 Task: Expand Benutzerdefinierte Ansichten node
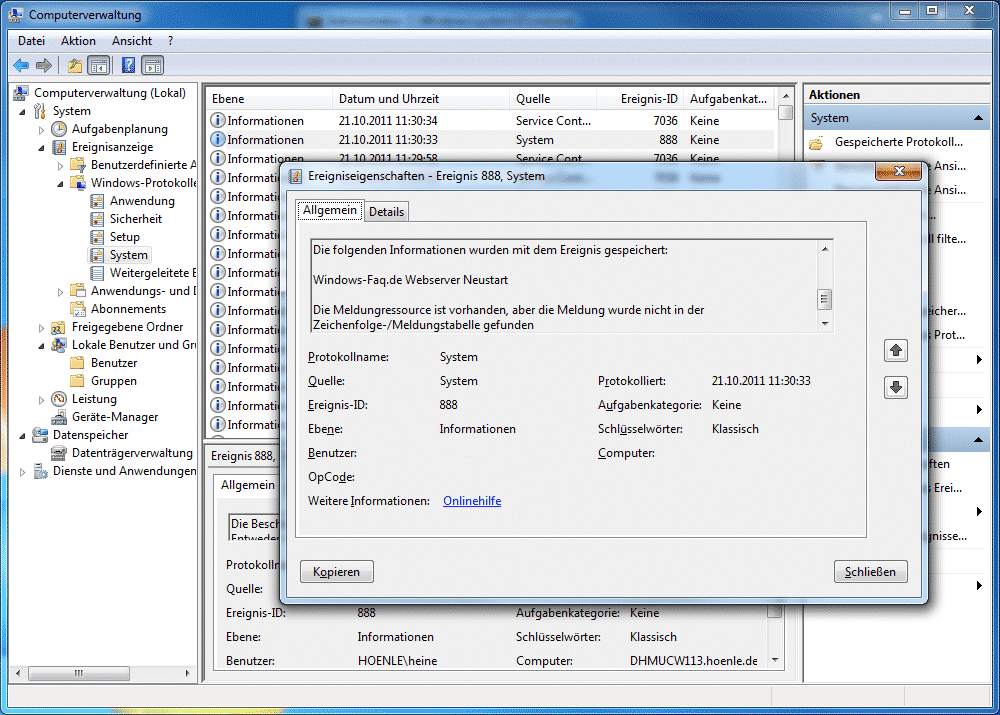[61, 166]
